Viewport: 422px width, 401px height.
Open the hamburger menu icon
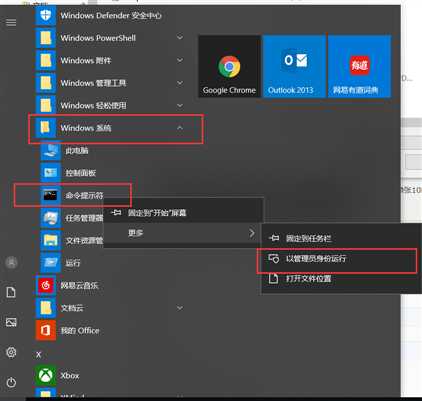(x=11, y=22)
